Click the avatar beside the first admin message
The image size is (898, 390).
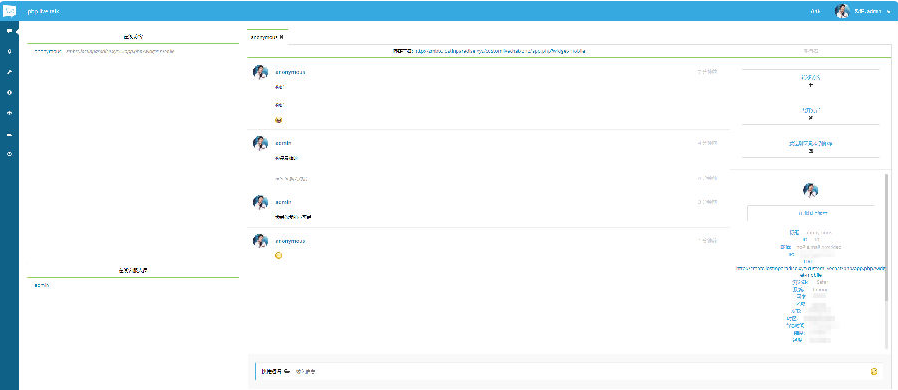tap(260, 143)
